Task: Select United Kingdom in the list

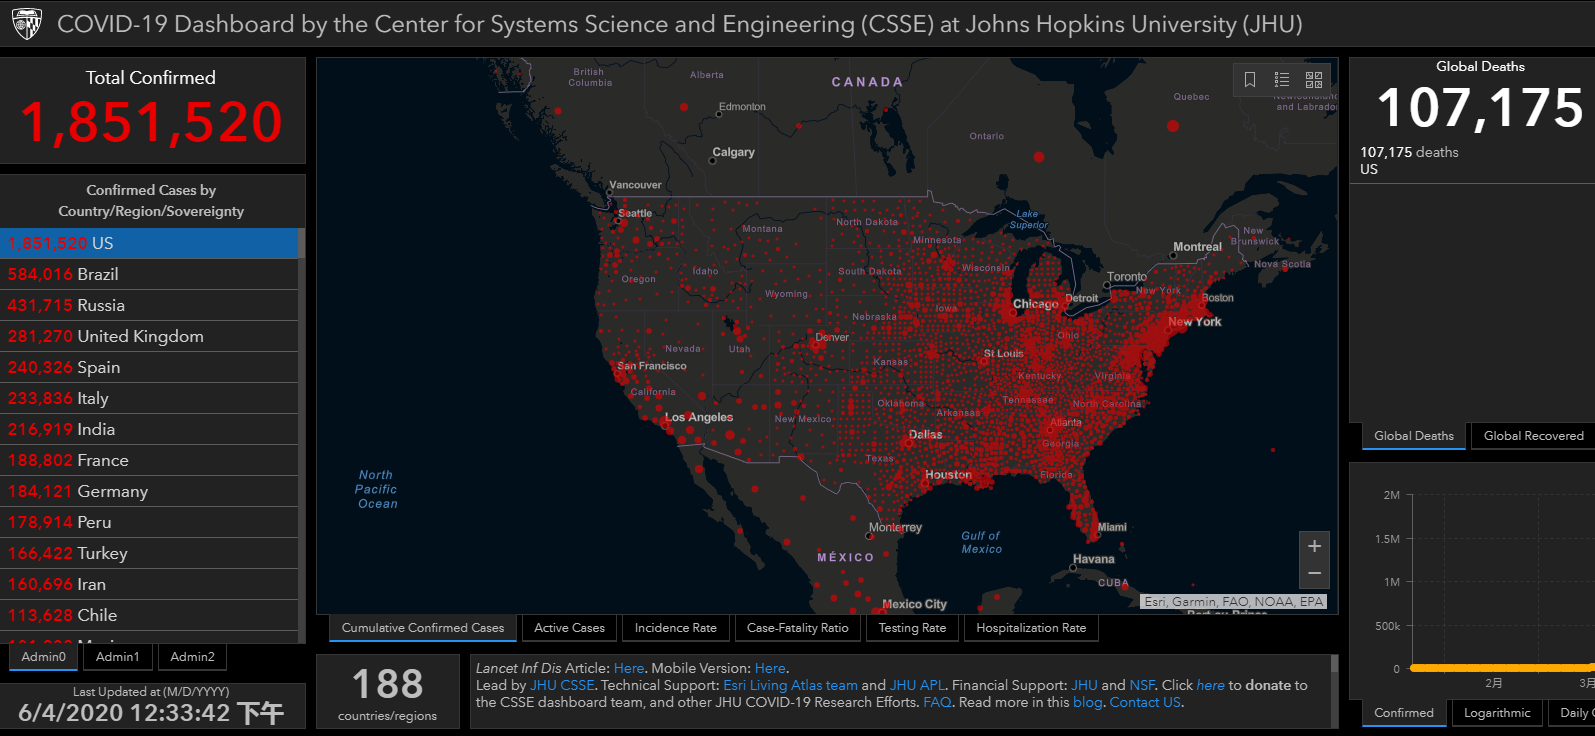Action: [x=149, y=336]
